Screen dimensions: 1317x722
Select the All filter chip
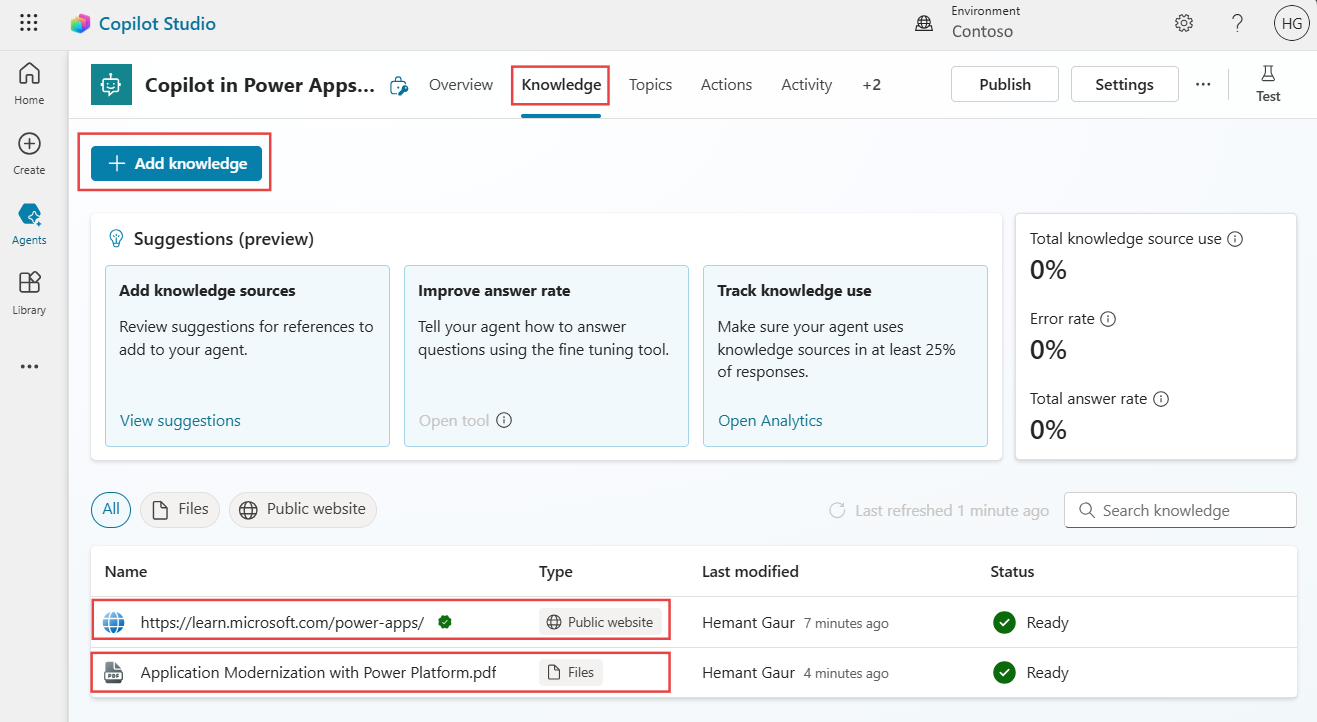point(111,510)
